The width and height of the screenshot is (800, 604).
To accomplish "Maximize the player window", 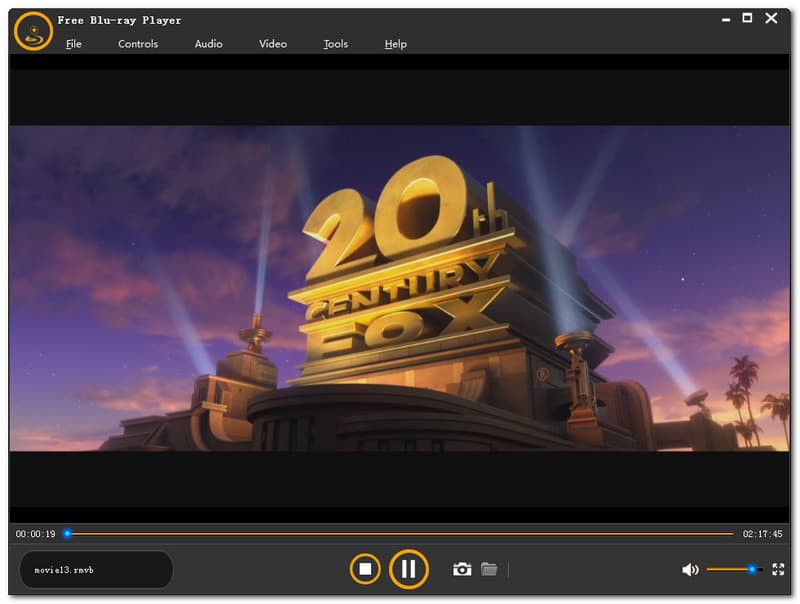I will point(747,18).
